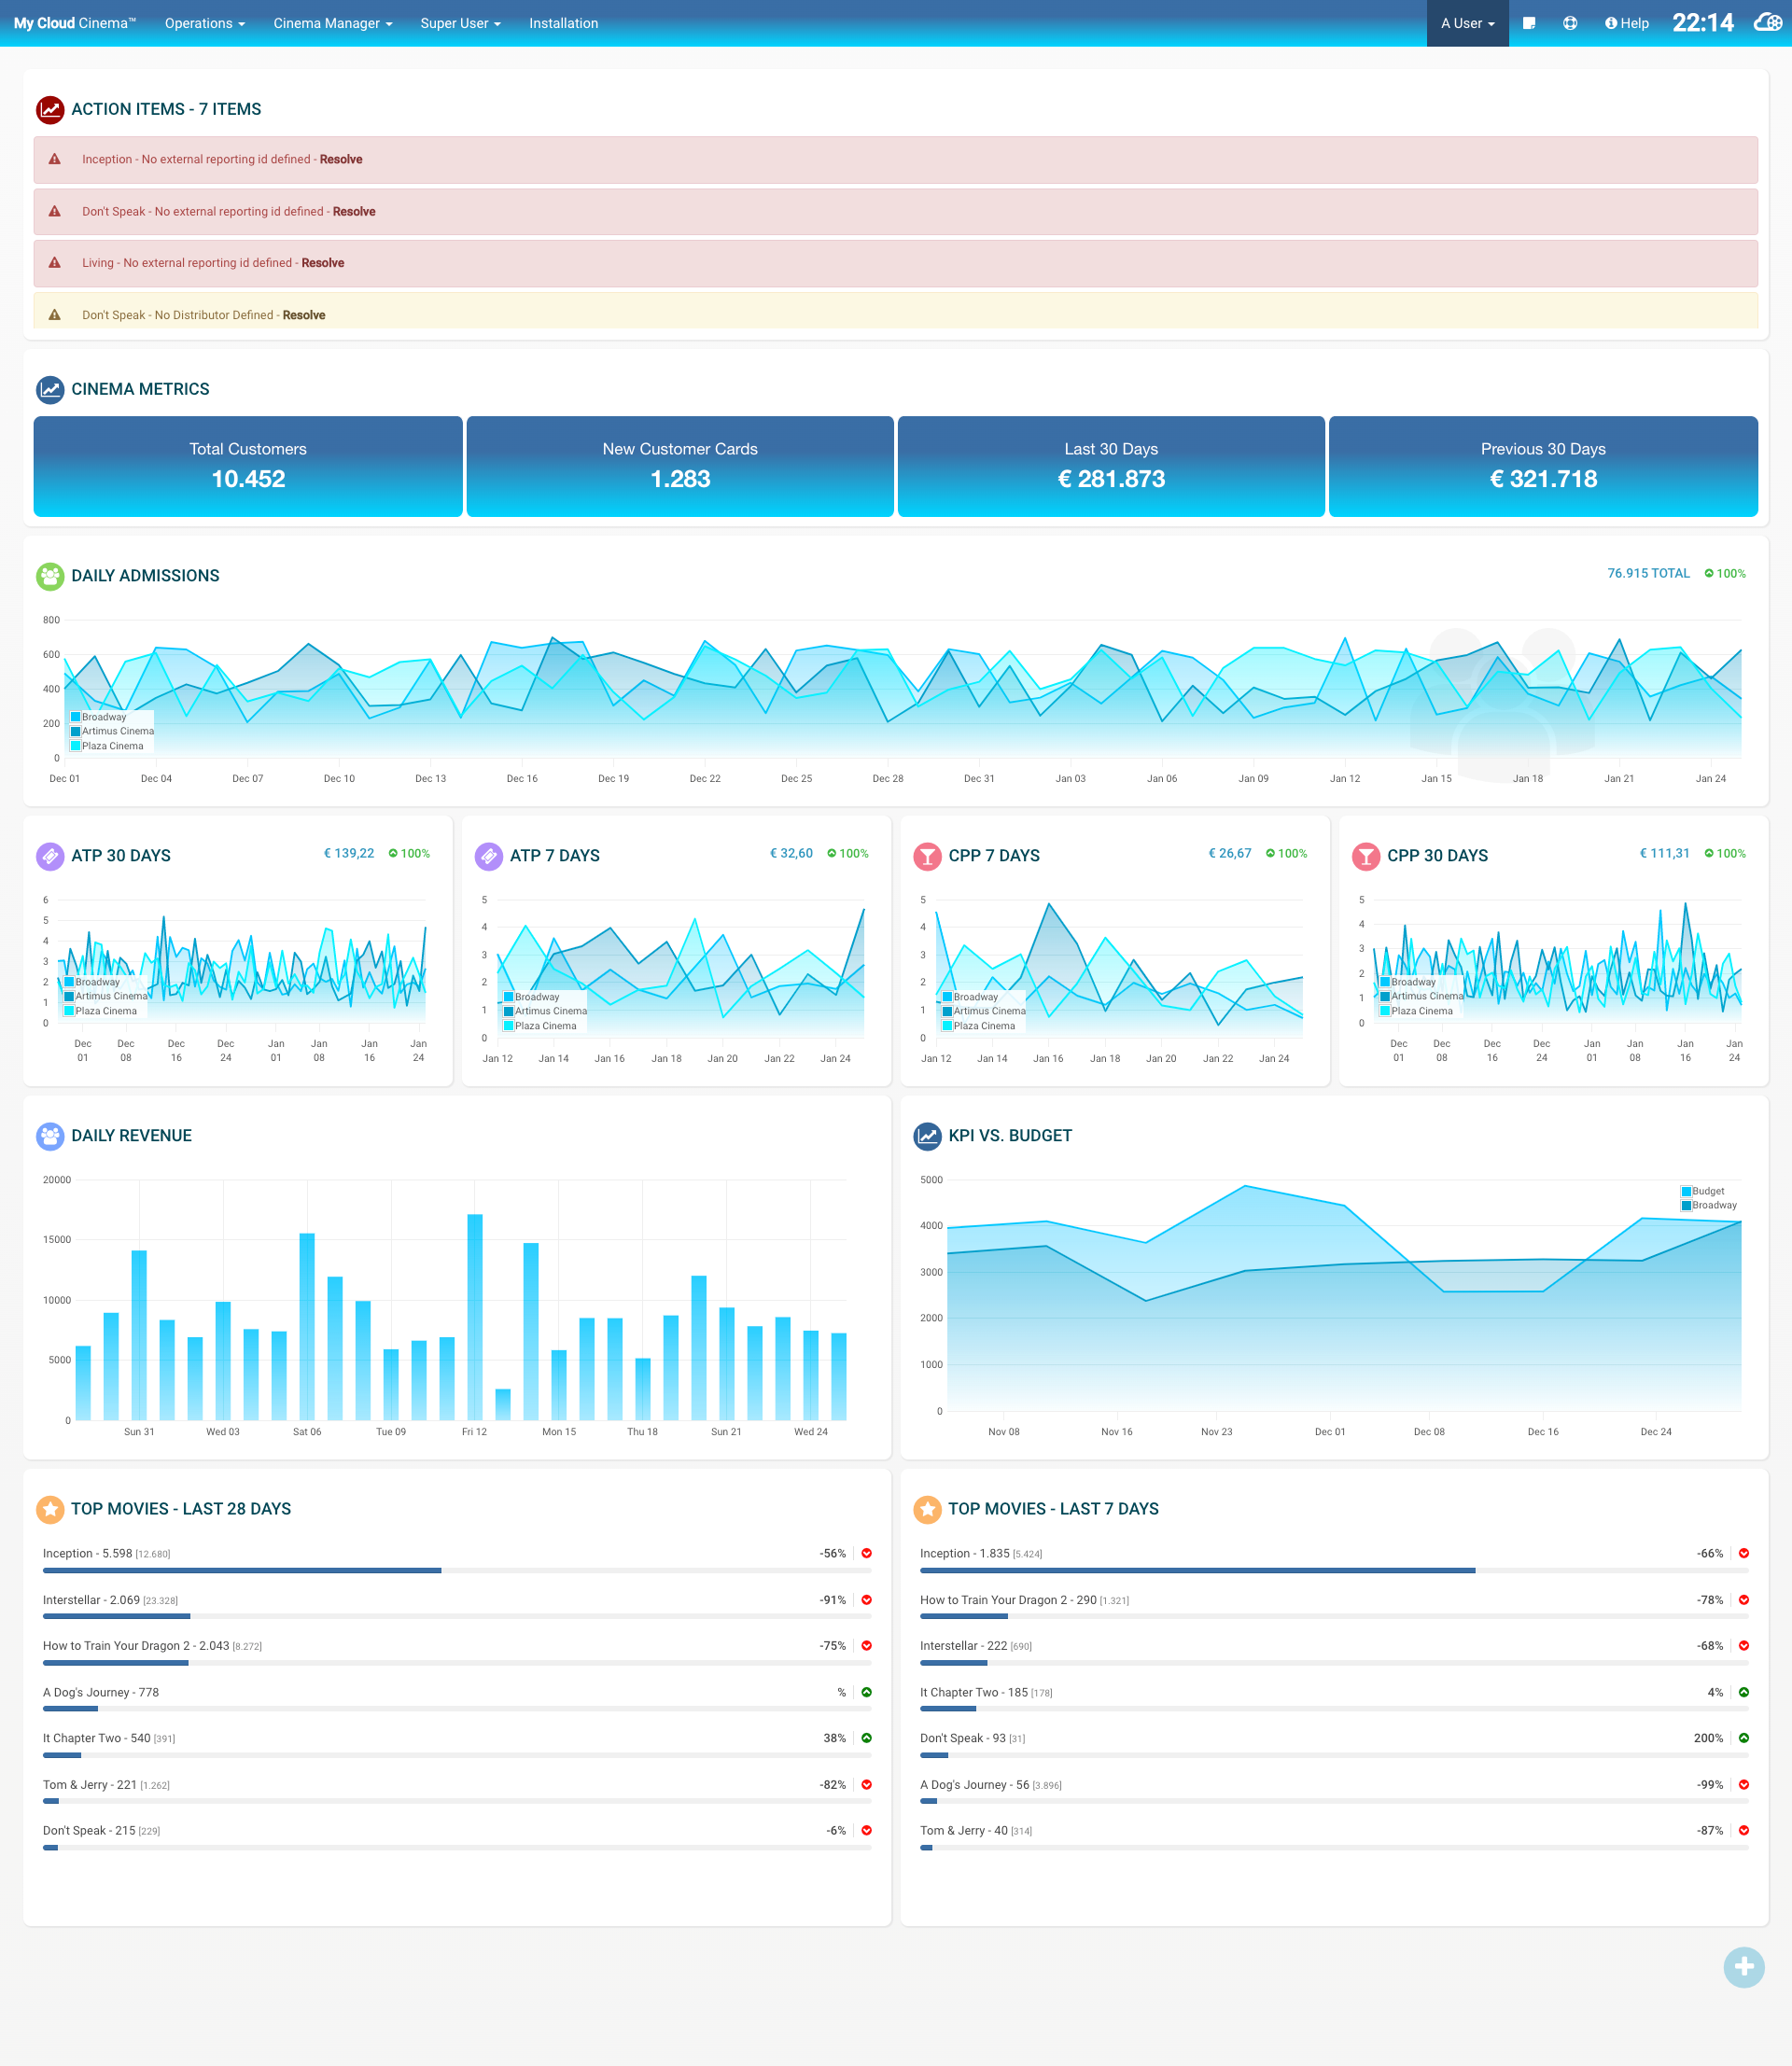This screenshot has width=1792, height=2066.
Task: Click the Top Movies Last 28 Days star icon
Action: 50,1509
